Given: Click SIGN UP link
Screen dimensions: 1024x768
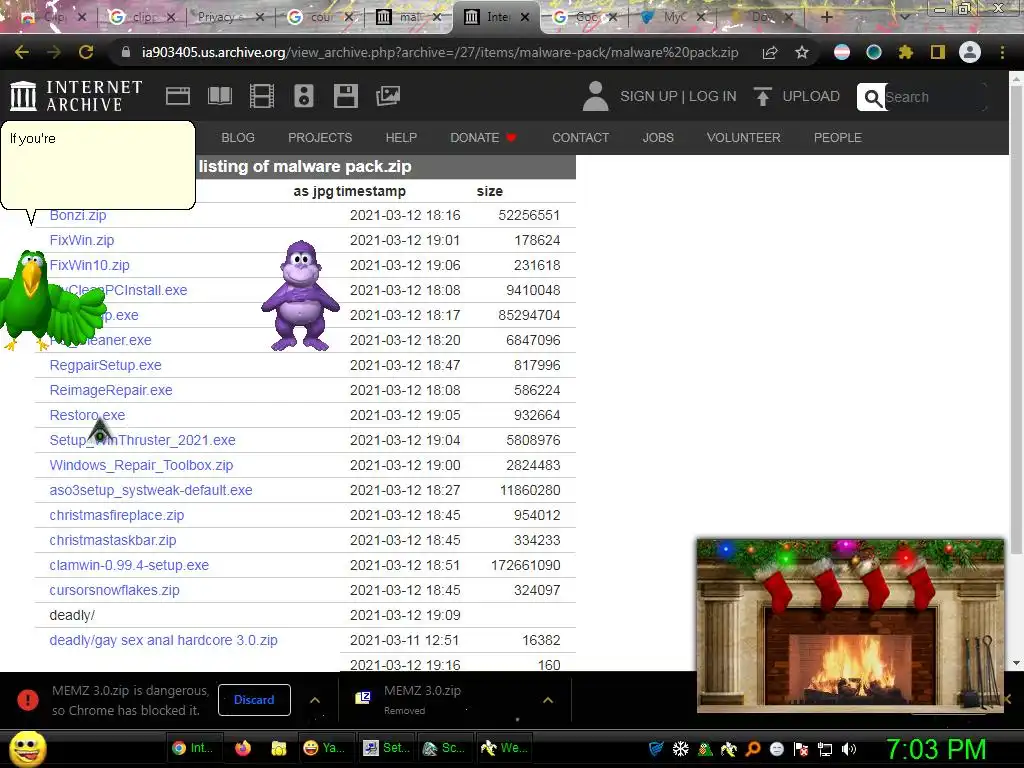Looking at the screenshot, I should point(649,96).
